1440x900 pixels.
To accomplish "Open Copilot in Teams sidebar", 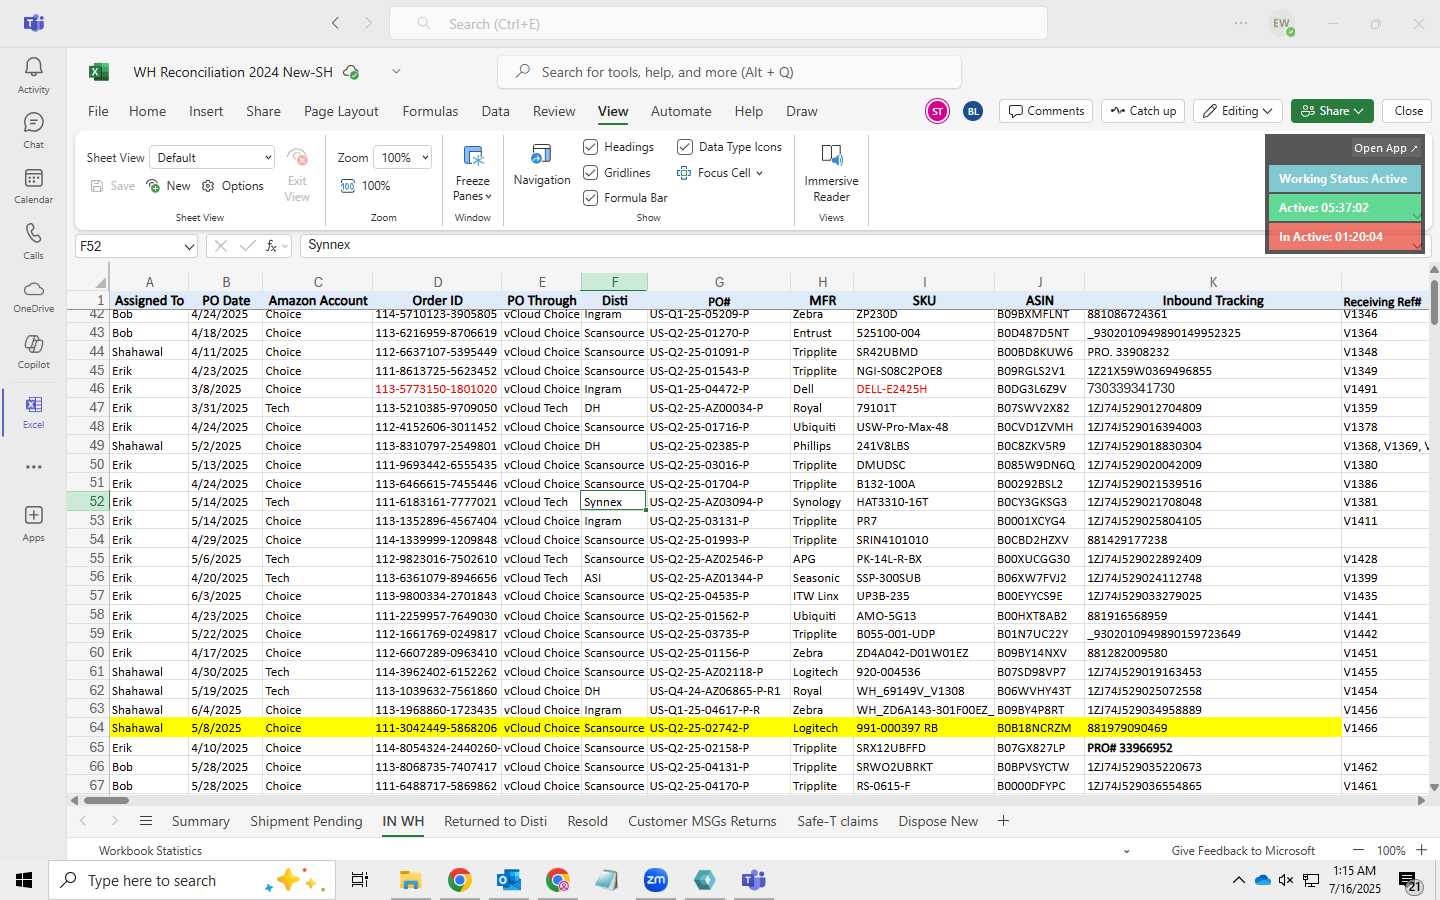I will (33, 351).
